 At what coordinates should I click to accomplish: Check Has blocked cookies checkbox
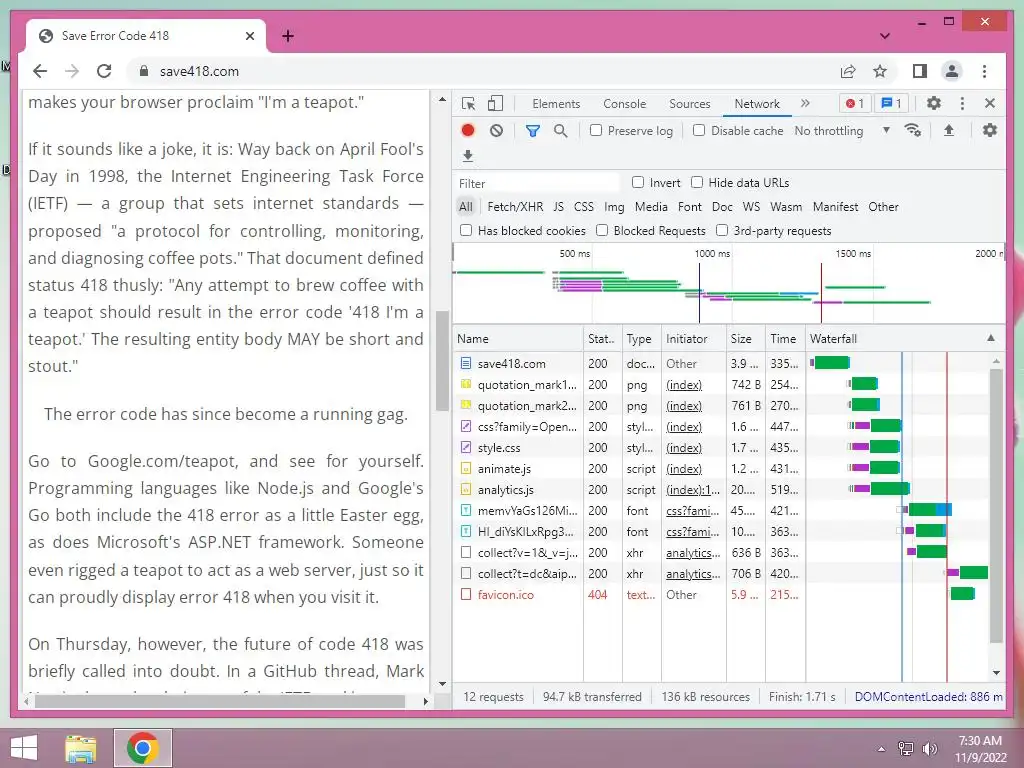click(466, 230)
